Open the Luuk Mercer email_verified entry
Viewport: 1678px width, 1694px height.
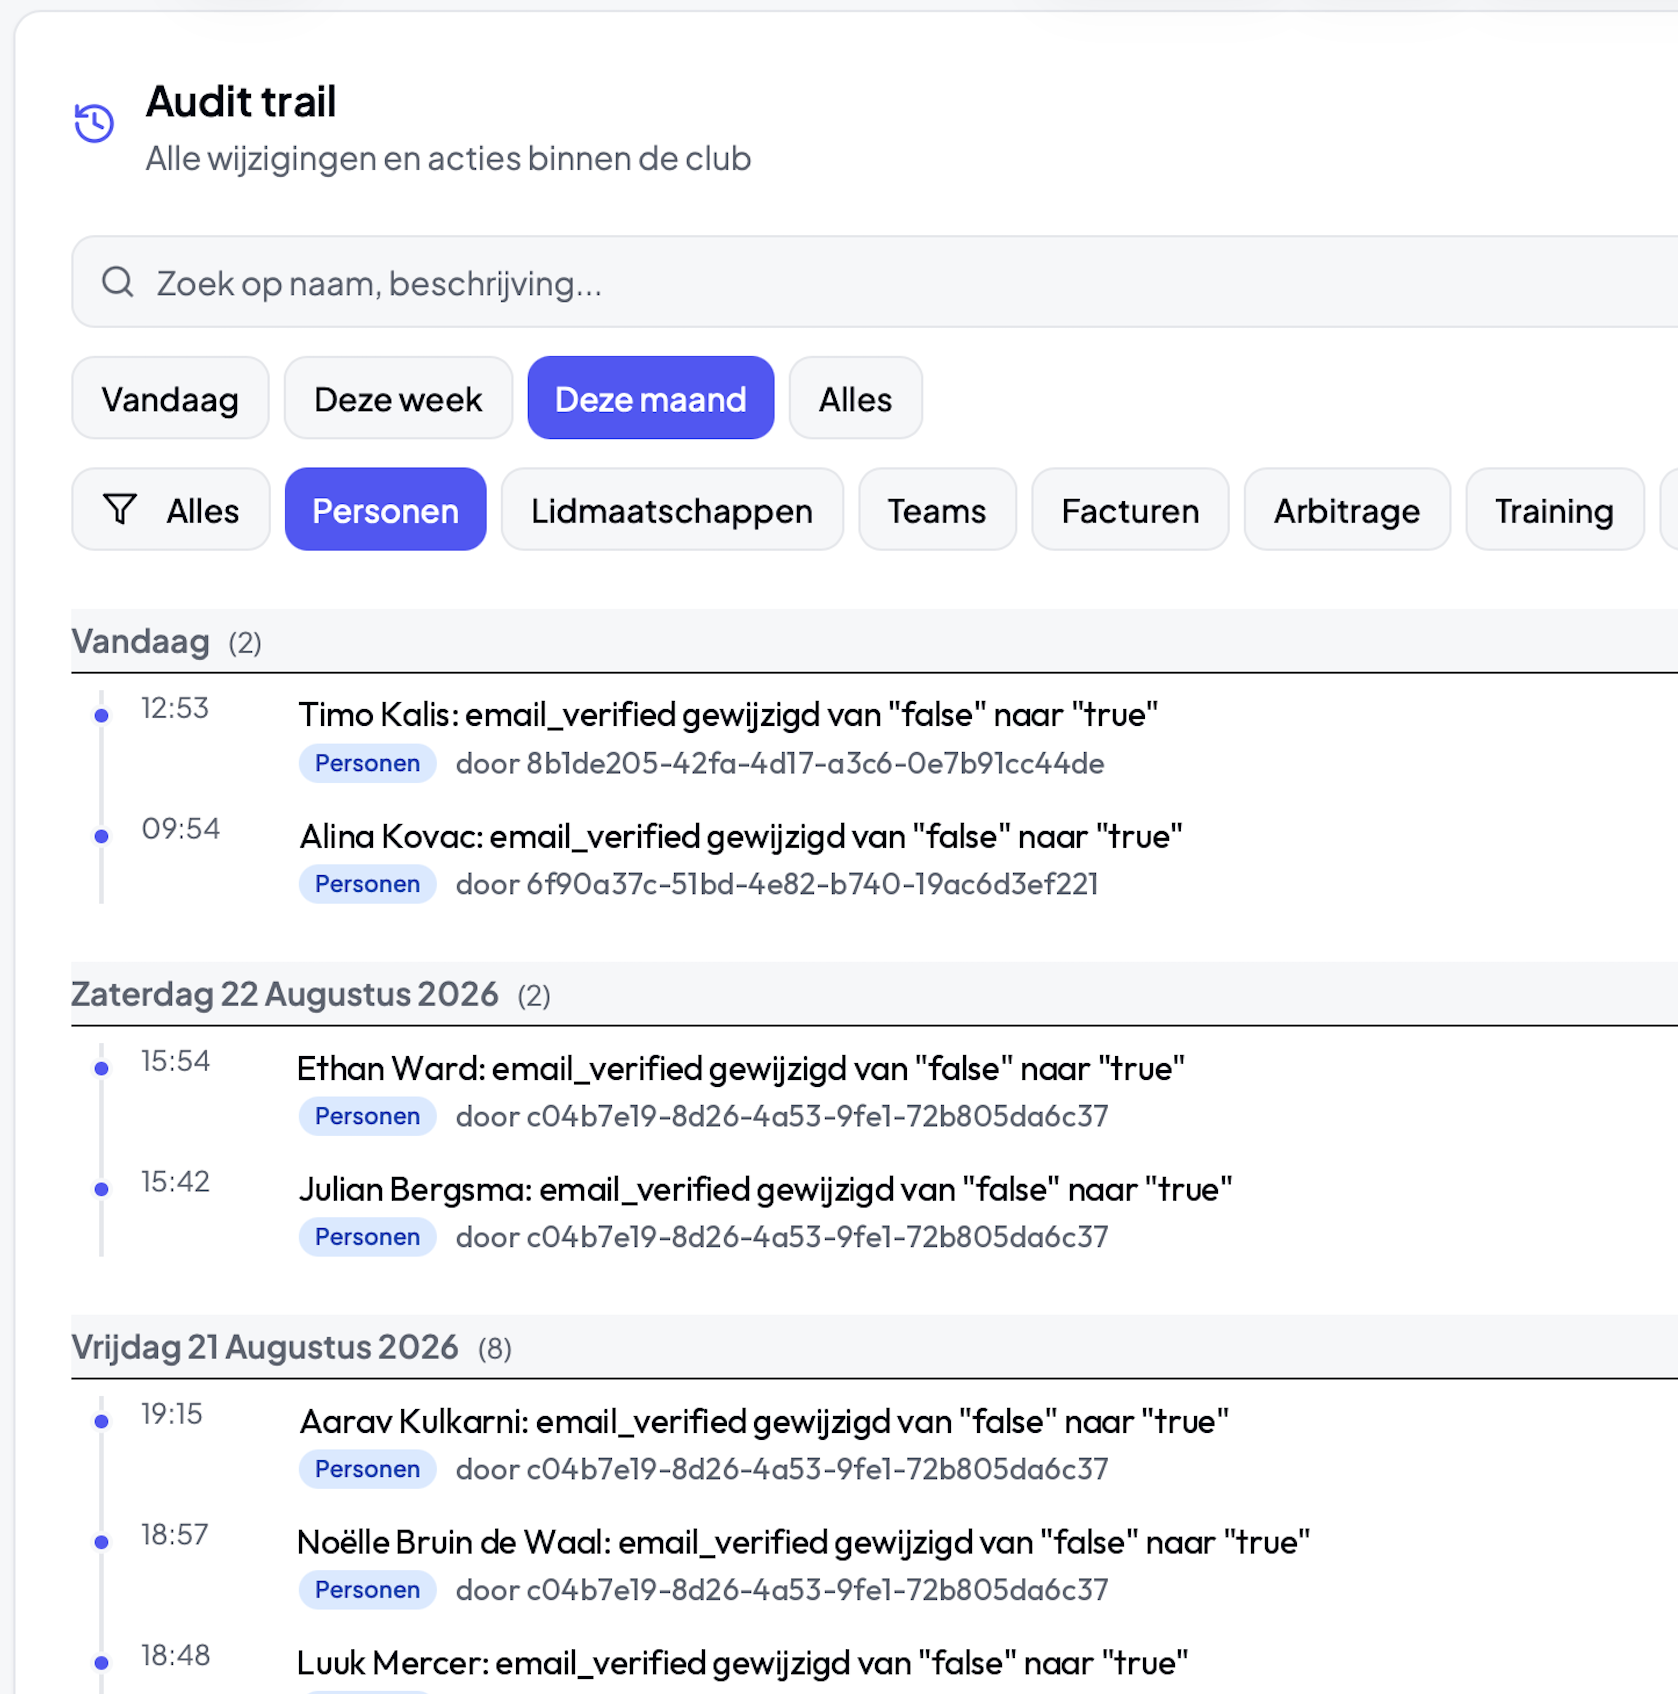tap(742, 1663)
